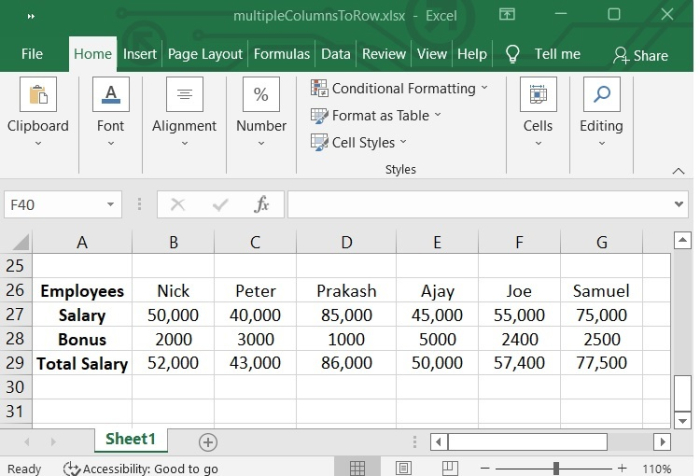Open the Cell Styles dropdown arrow
This screenshot has height=476, width=700.
tap(403, 142)
